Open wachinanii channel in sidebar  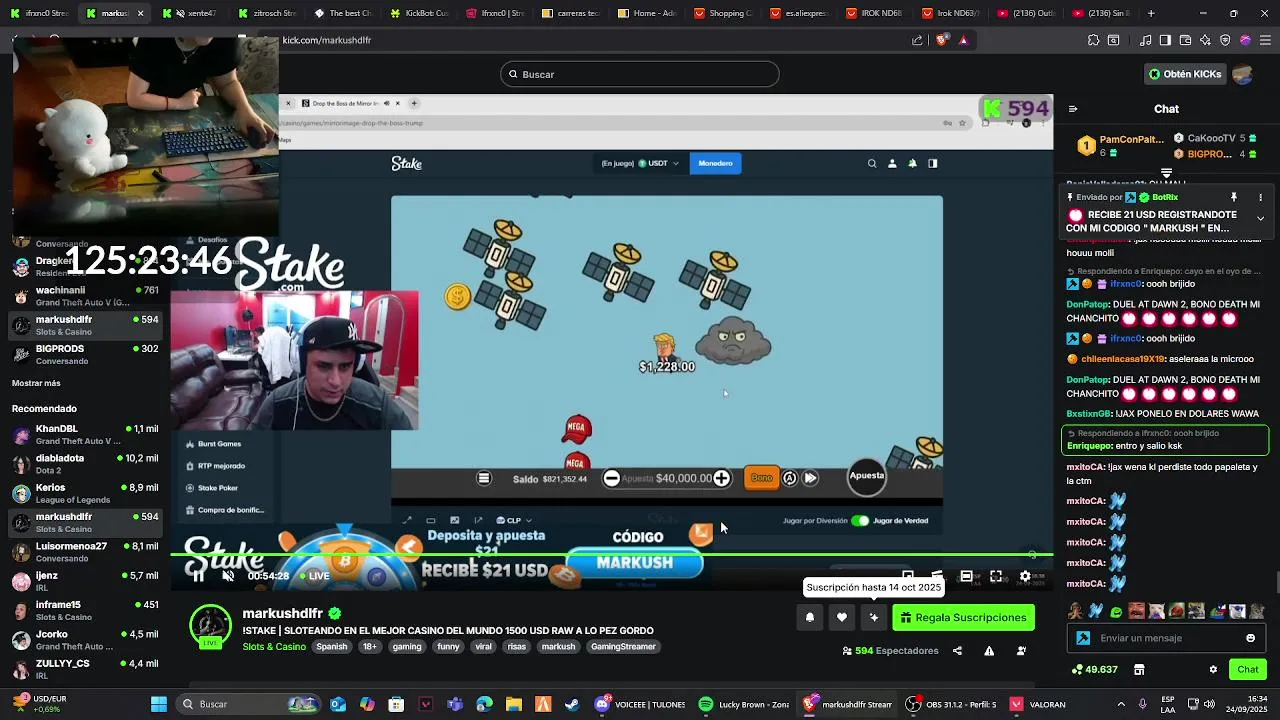click(84, 296)
